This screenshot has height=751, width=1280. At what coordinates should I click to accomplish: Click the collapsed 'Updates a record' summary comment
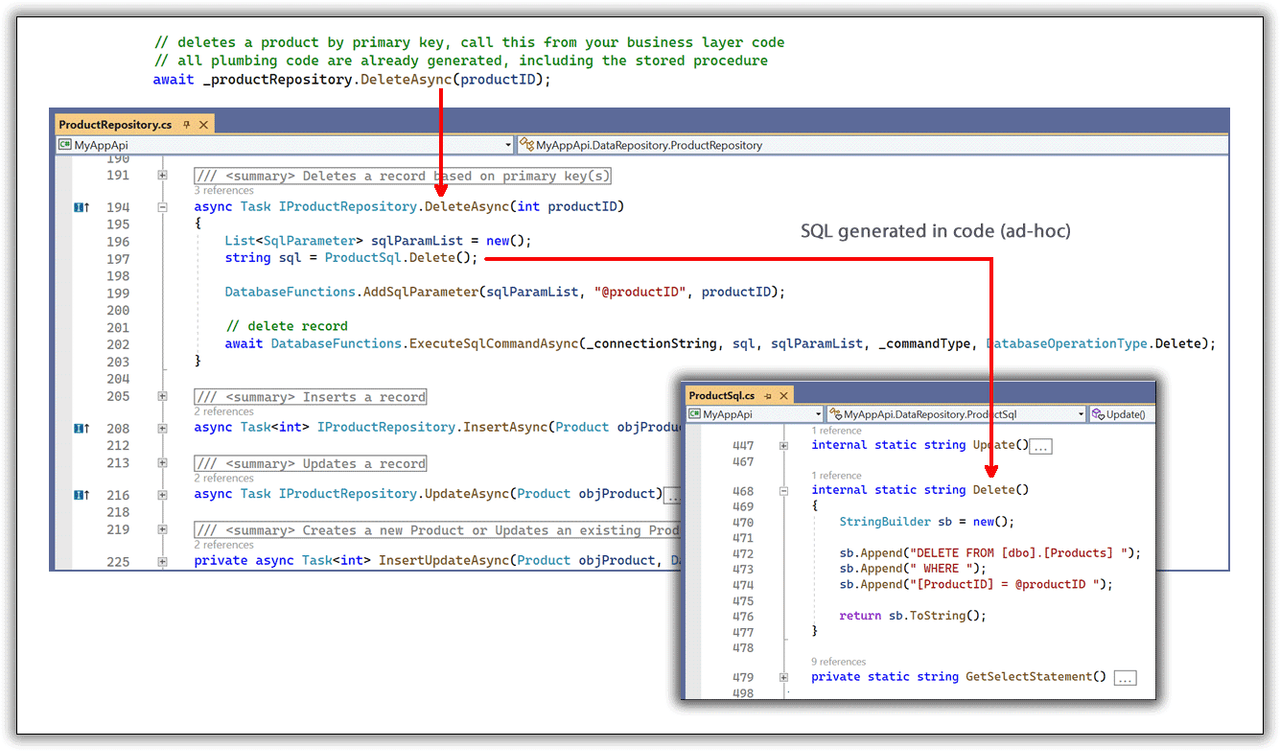point(310,463)
